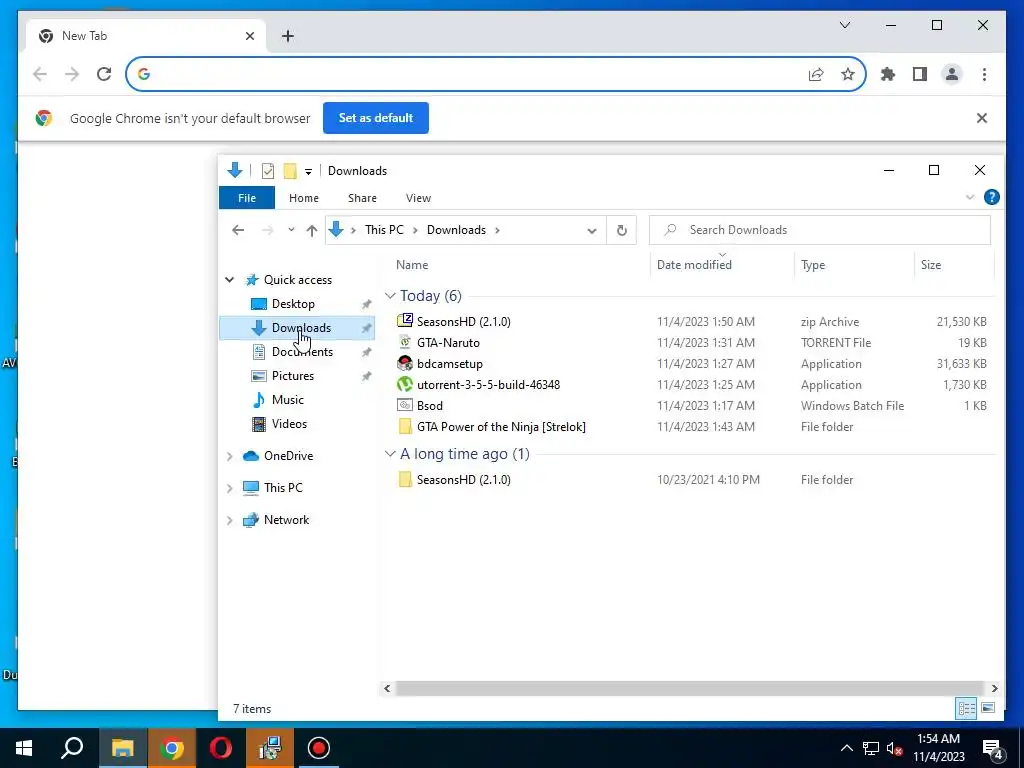
Task: Expand the Network tree node
Action: pyautogui.click(x=229, y=520)
